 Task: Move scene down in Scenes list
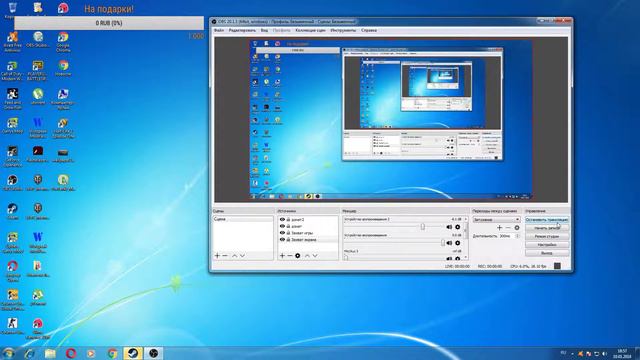(x=242, y=256)
